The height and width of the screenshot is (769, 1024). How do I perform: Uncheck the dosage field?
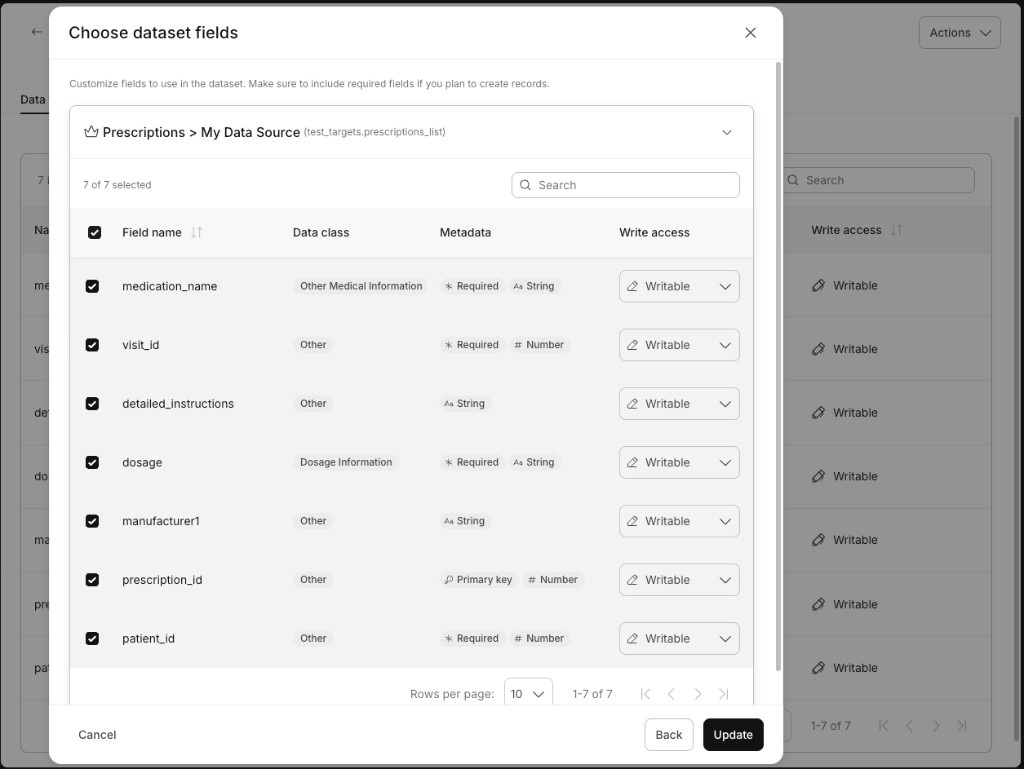click(92, 462)
